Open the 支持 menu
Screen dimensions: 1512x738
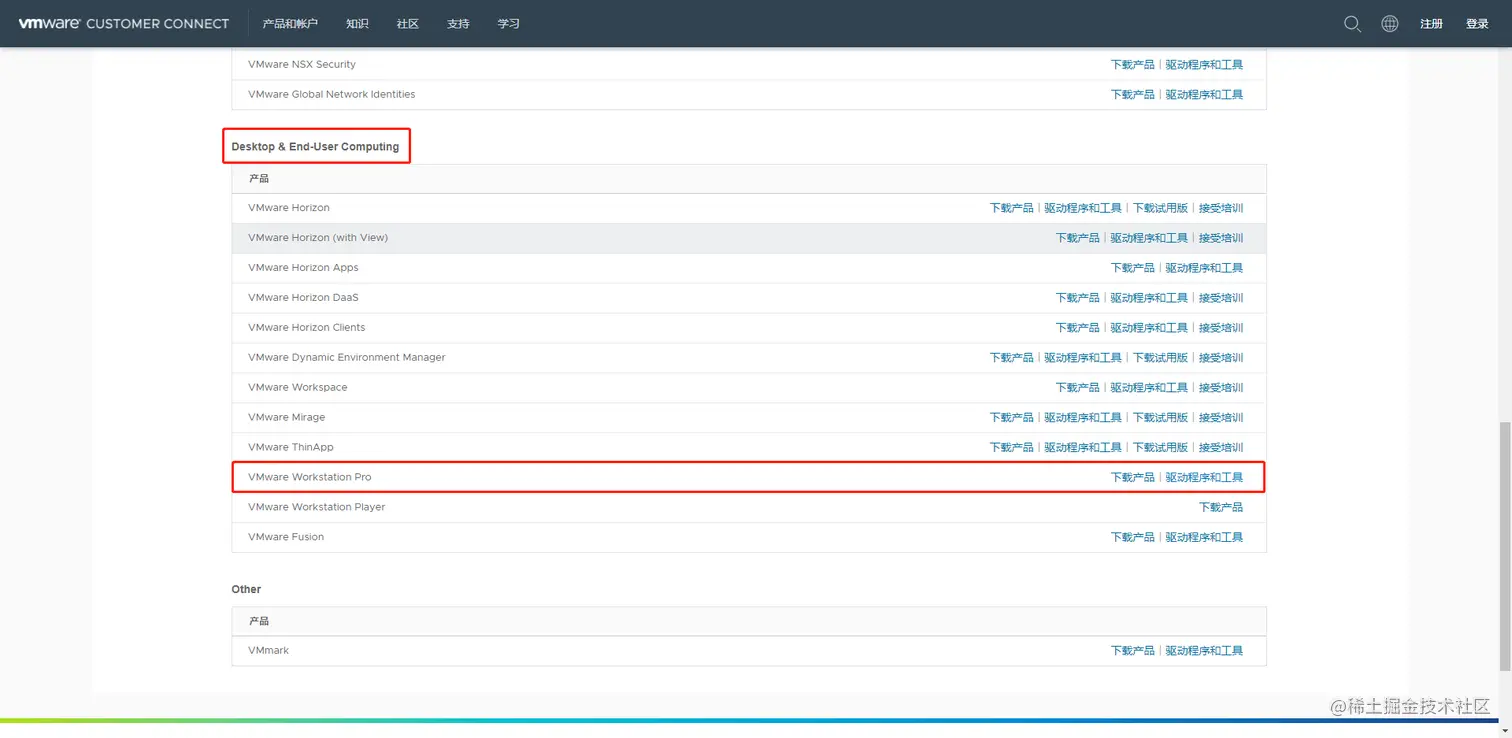tap(458, 24)
